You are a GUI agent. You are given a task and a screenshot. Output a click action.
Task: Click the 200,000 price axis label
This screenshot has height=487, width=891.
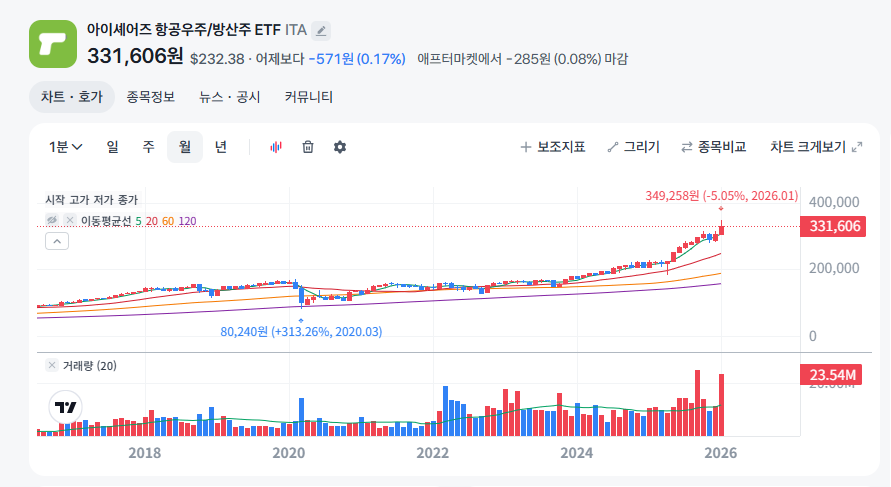(834, 268)
